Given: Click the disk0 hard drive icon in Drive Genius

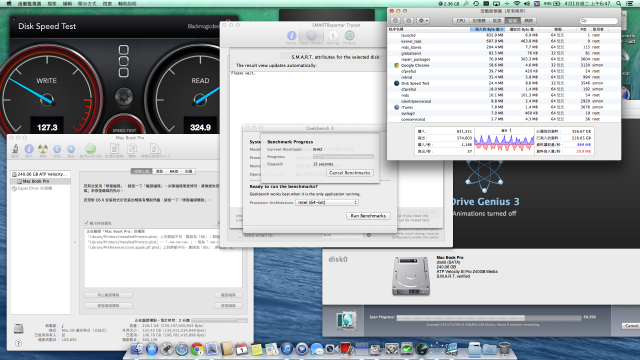Looking at the screenshot, I should pos(411,276).
